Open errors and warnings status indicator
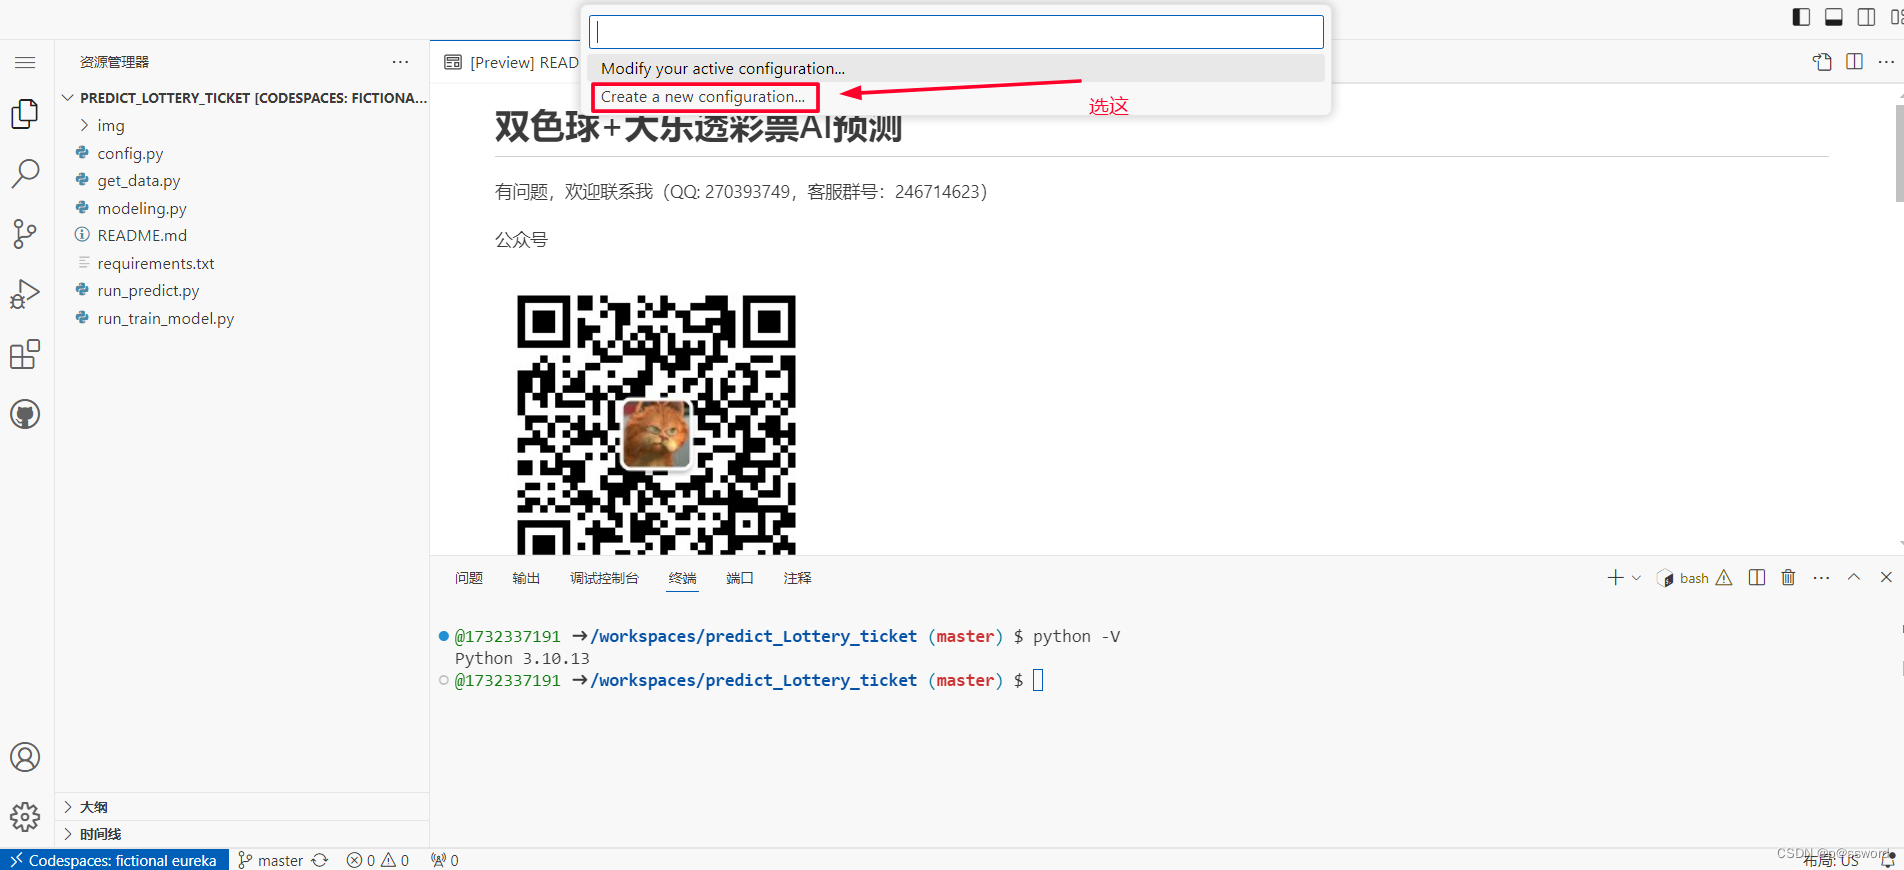Viewport: 1904px width, 870px height. click(x=378, y=860)
